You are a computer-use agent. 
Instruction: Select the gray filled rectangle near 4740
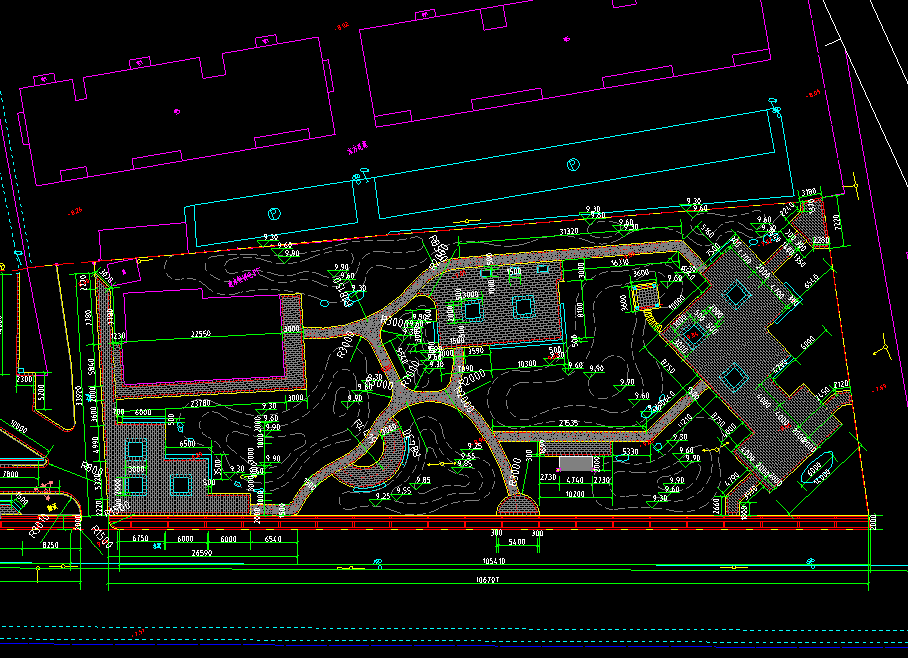(574, 464)
